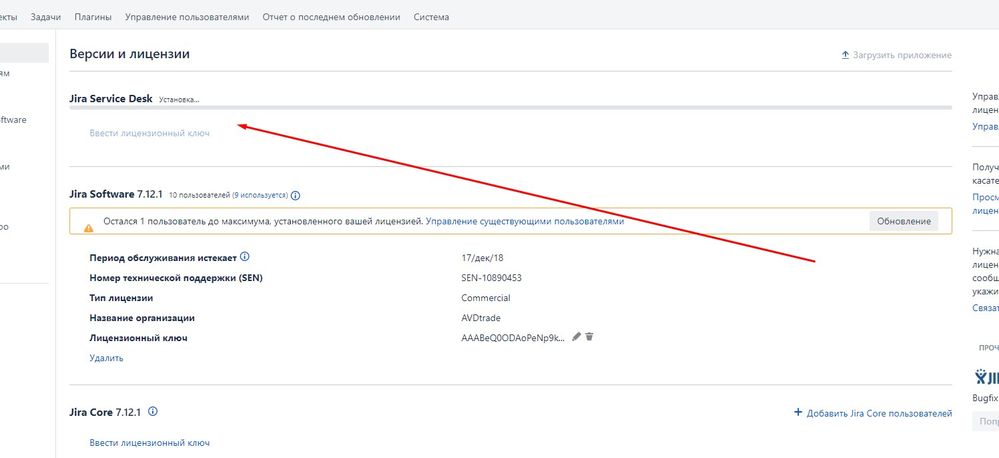This screenshot has width=999, height=458.
Task: Edit license key with pencil icon
Action: point(577,336)
